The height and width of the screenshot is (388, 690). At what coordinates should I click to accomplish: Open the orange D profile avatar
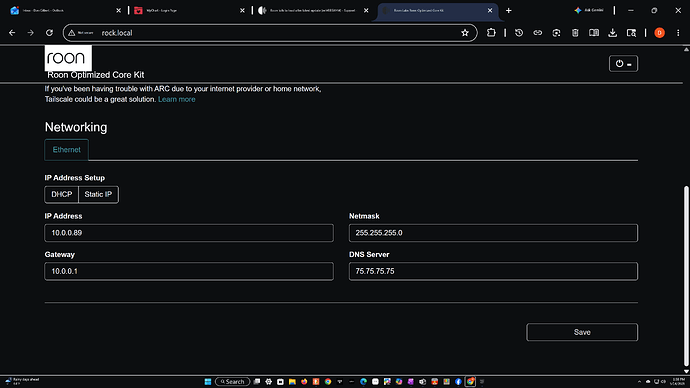point(659,33)
